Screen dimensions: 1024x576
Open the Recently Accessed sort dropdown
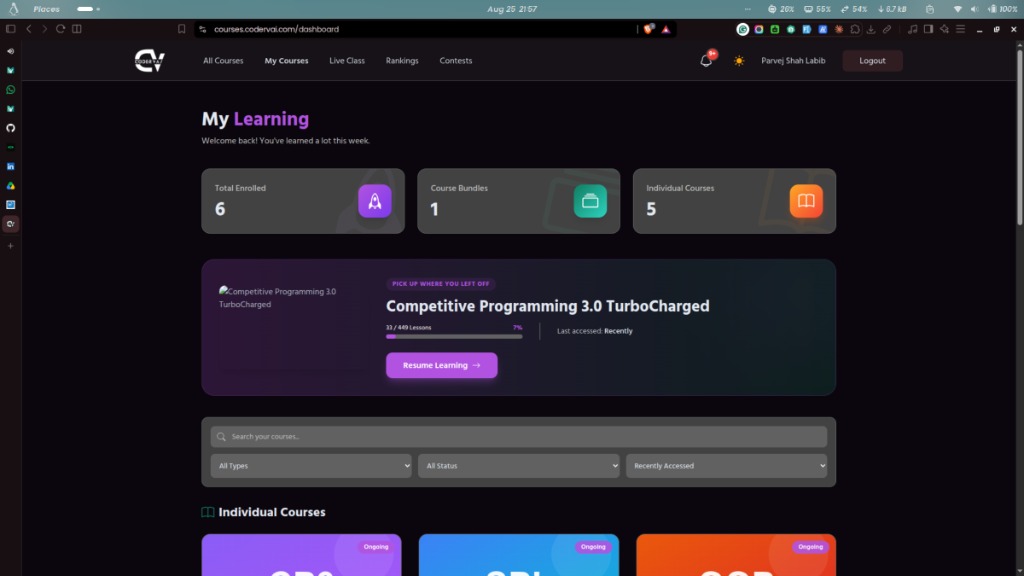(x=726, y=466)
